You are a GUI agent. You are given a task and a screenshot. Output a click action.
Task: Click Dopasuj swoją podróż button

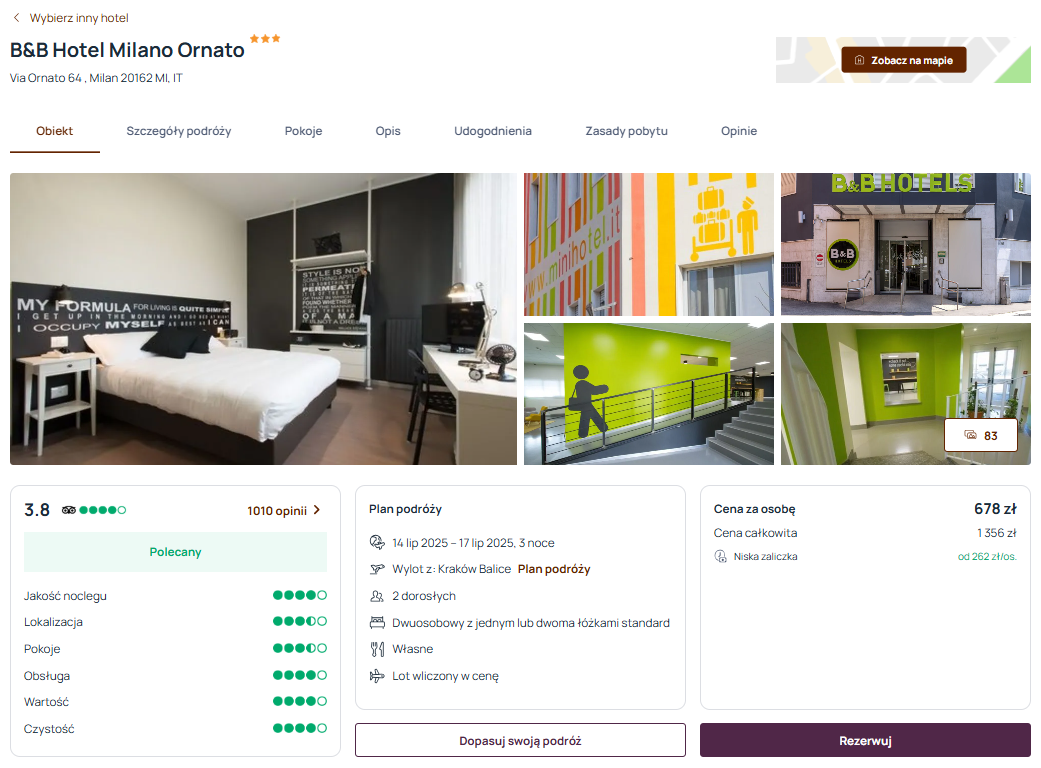[x=520, y=740]
